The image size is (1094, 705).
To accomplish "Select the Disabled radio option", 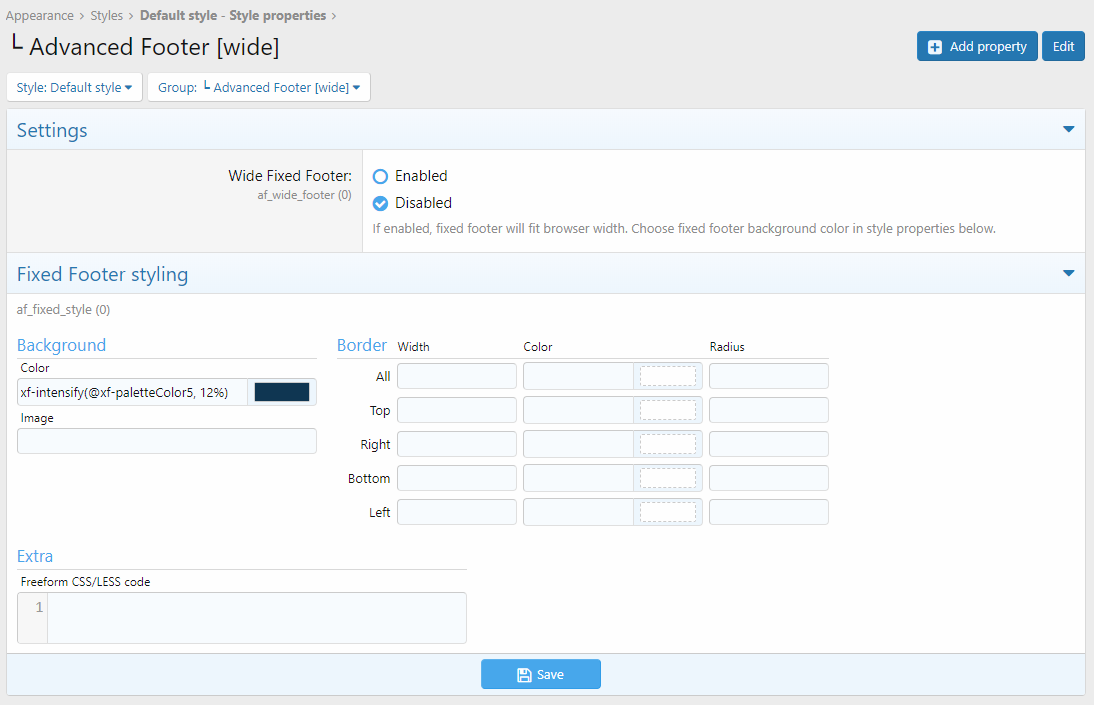I will (380, 204).
